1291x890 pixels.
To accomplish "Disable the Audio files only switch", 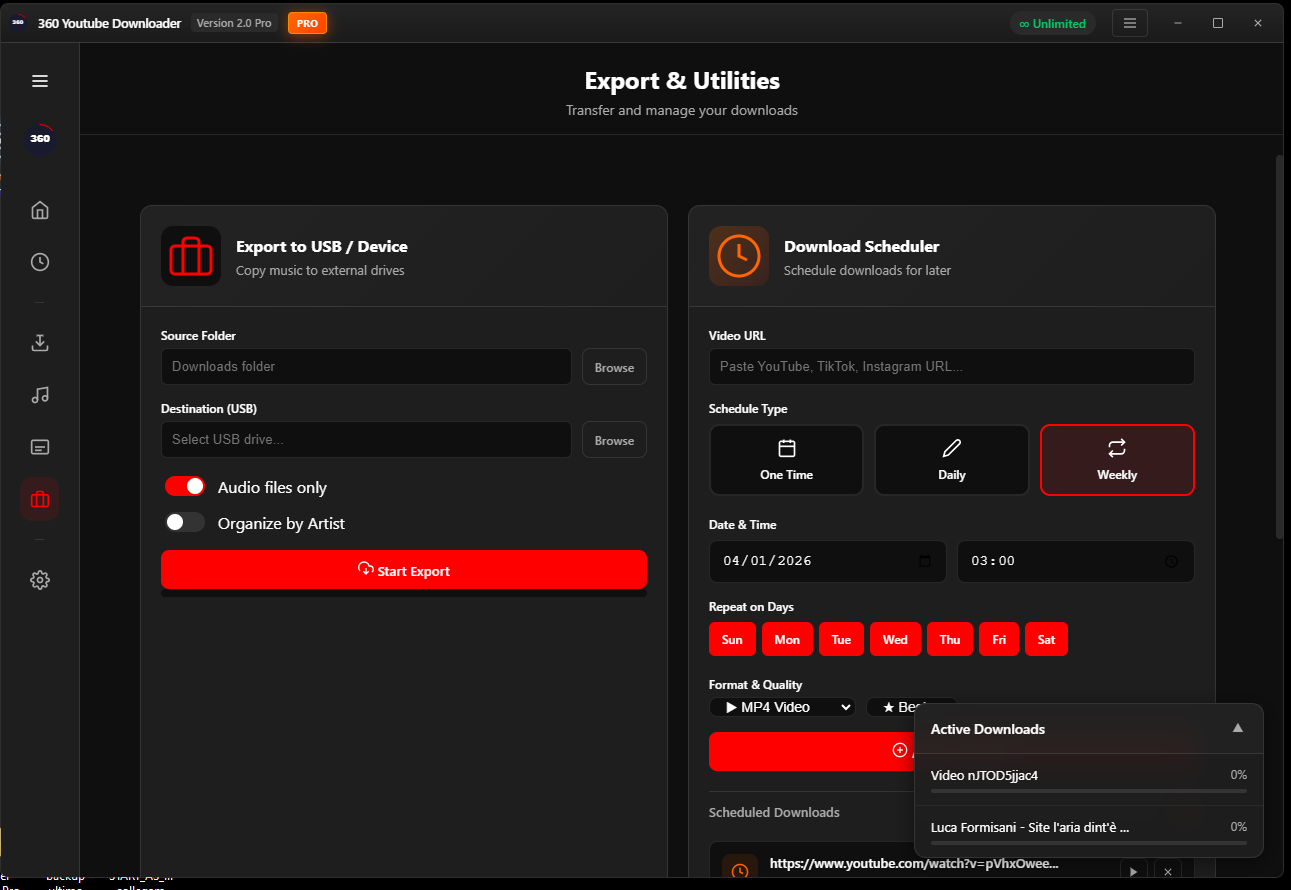I will [185, 486].
